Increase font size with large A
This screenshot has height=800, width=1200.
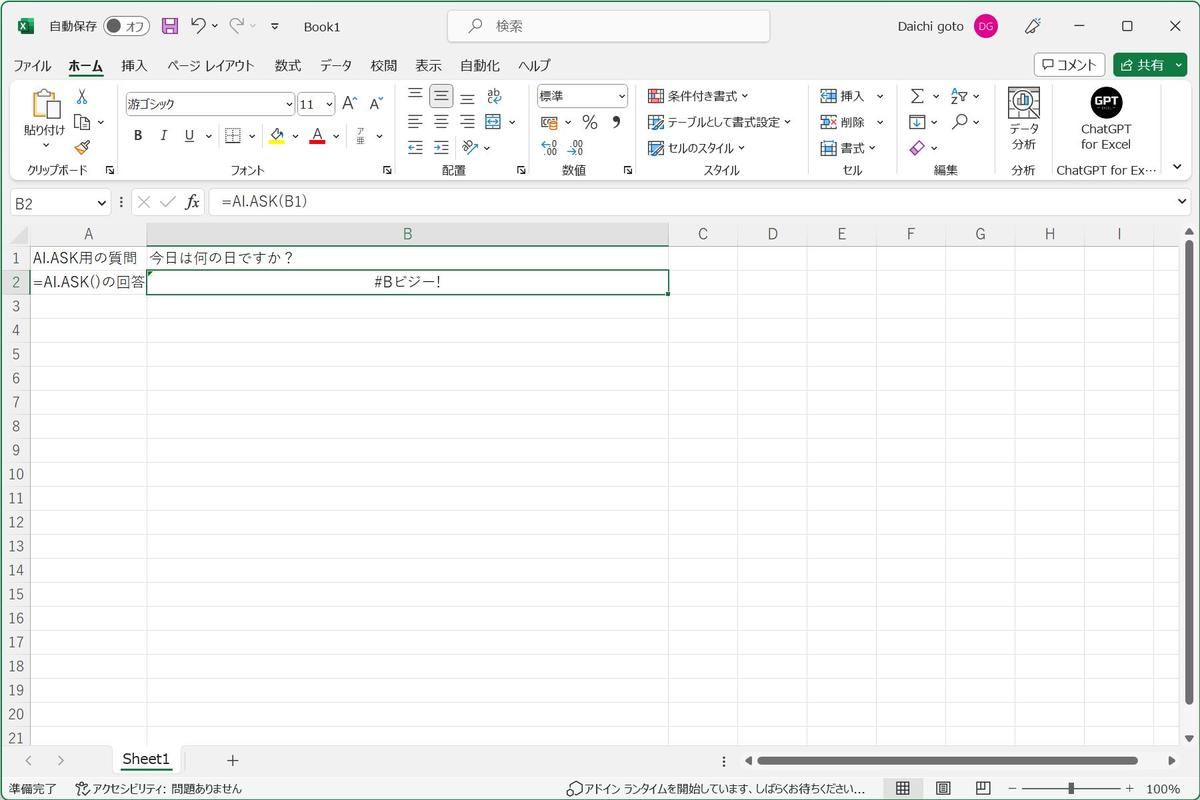[x=349, y=104]
